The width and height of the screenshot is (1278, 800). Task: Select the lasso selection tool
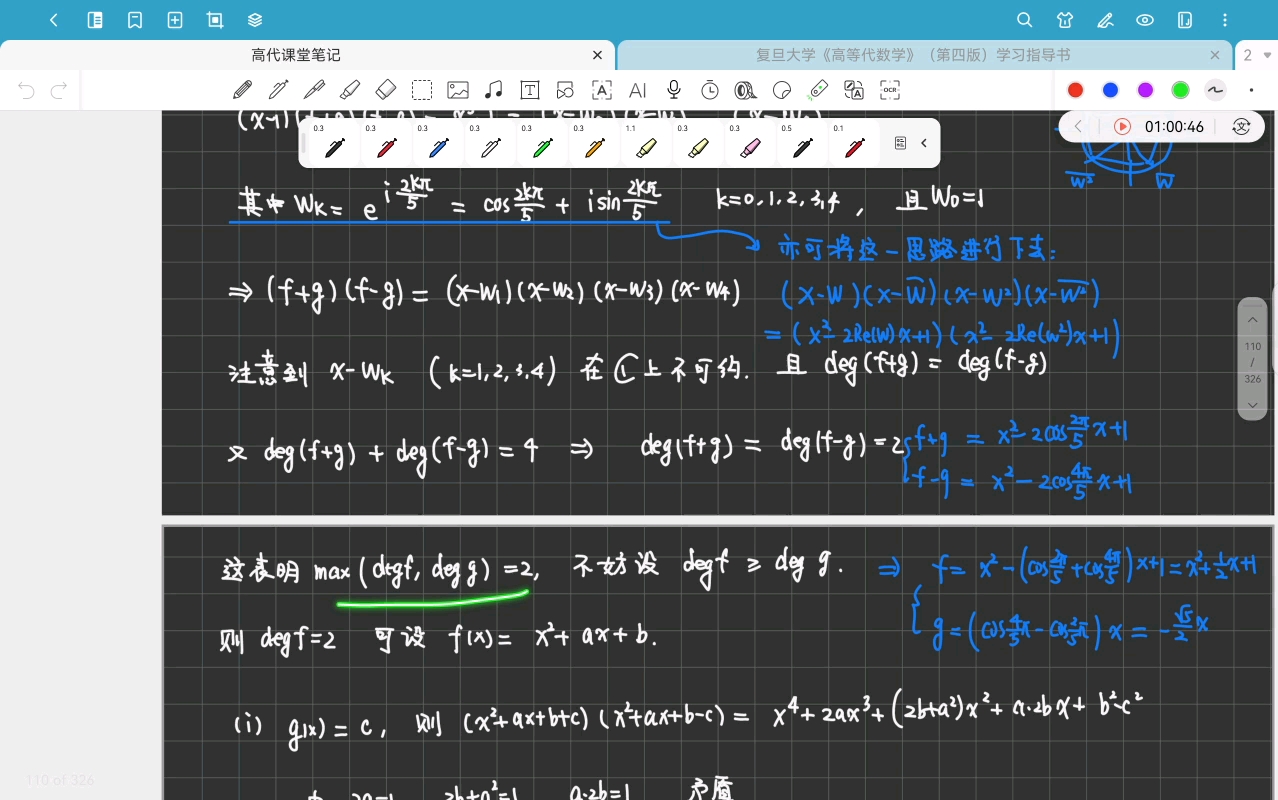422,90
